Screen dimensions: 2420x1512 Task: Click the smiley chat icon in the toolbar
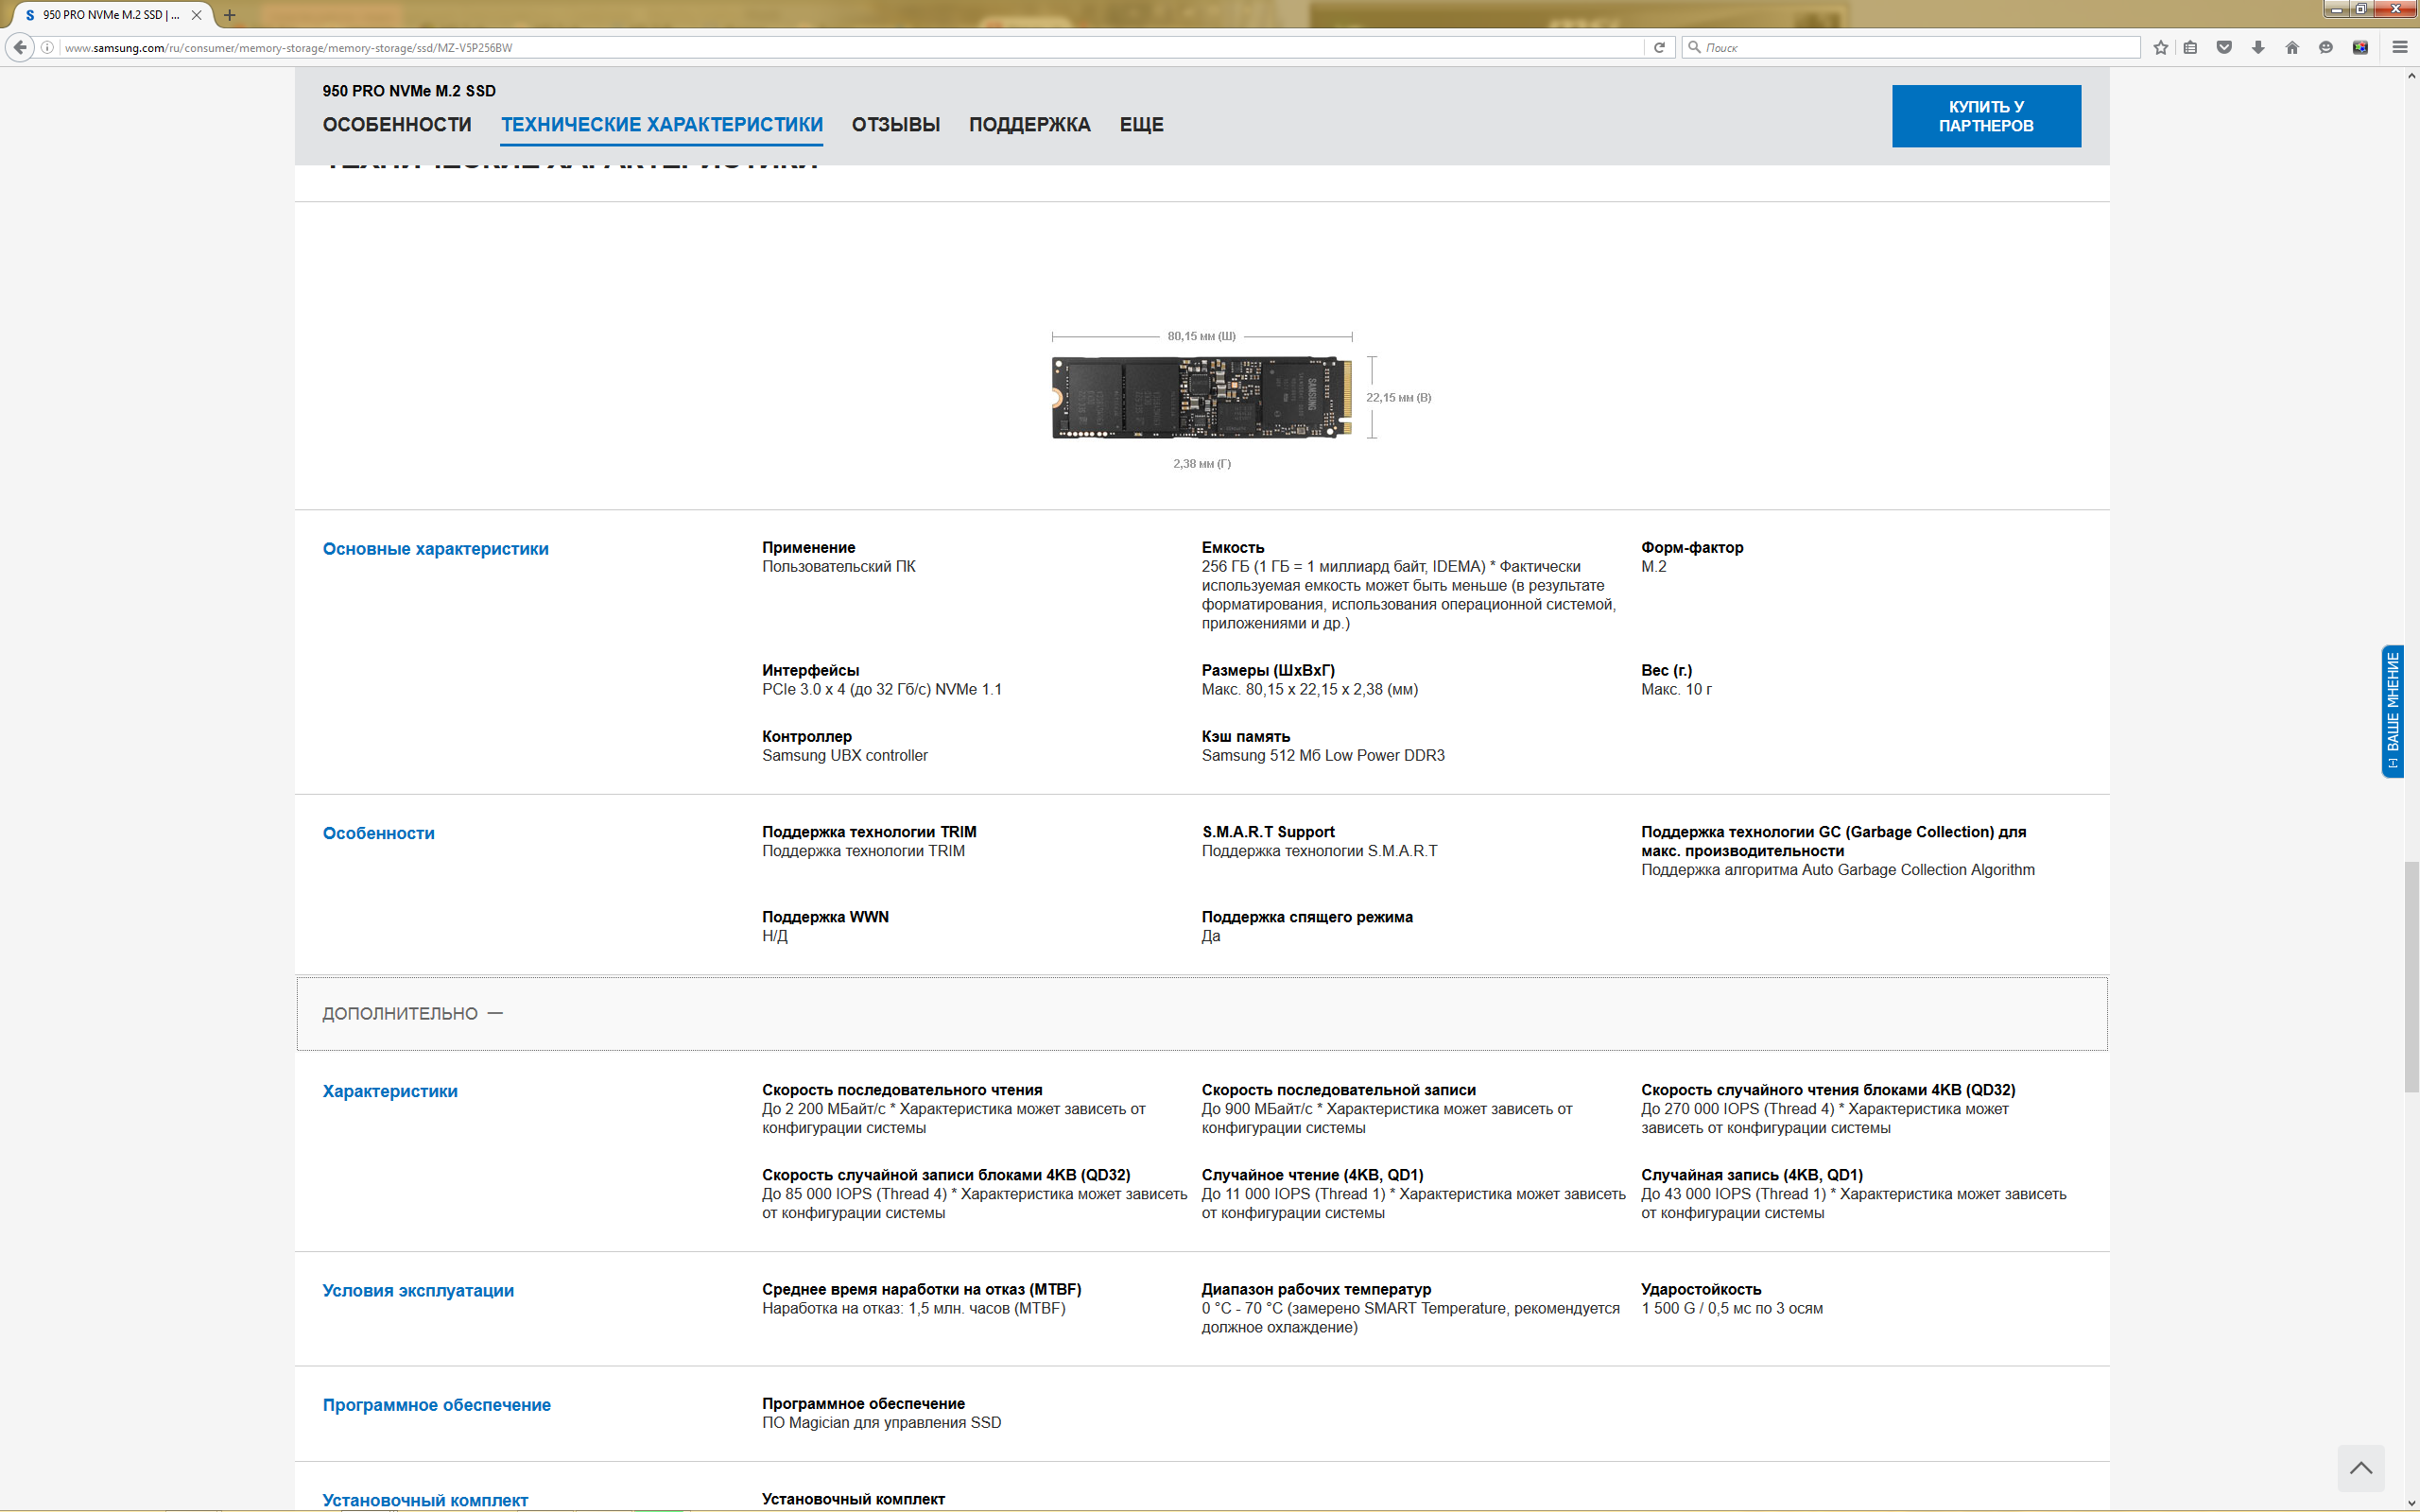[x=2326, y=47]
